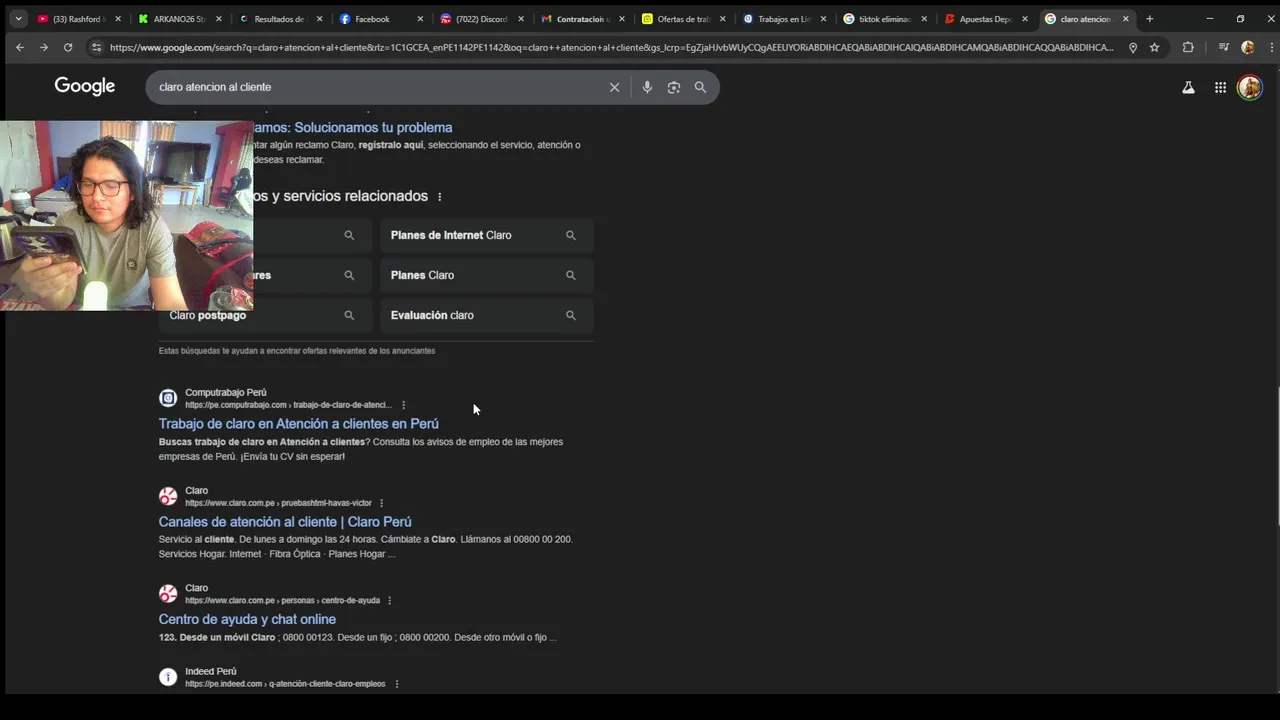The width and height of the screenshot is (1280, 720).
Task: Click magnifier icon on Planes de Internet Claro
Action: (571, 235)
